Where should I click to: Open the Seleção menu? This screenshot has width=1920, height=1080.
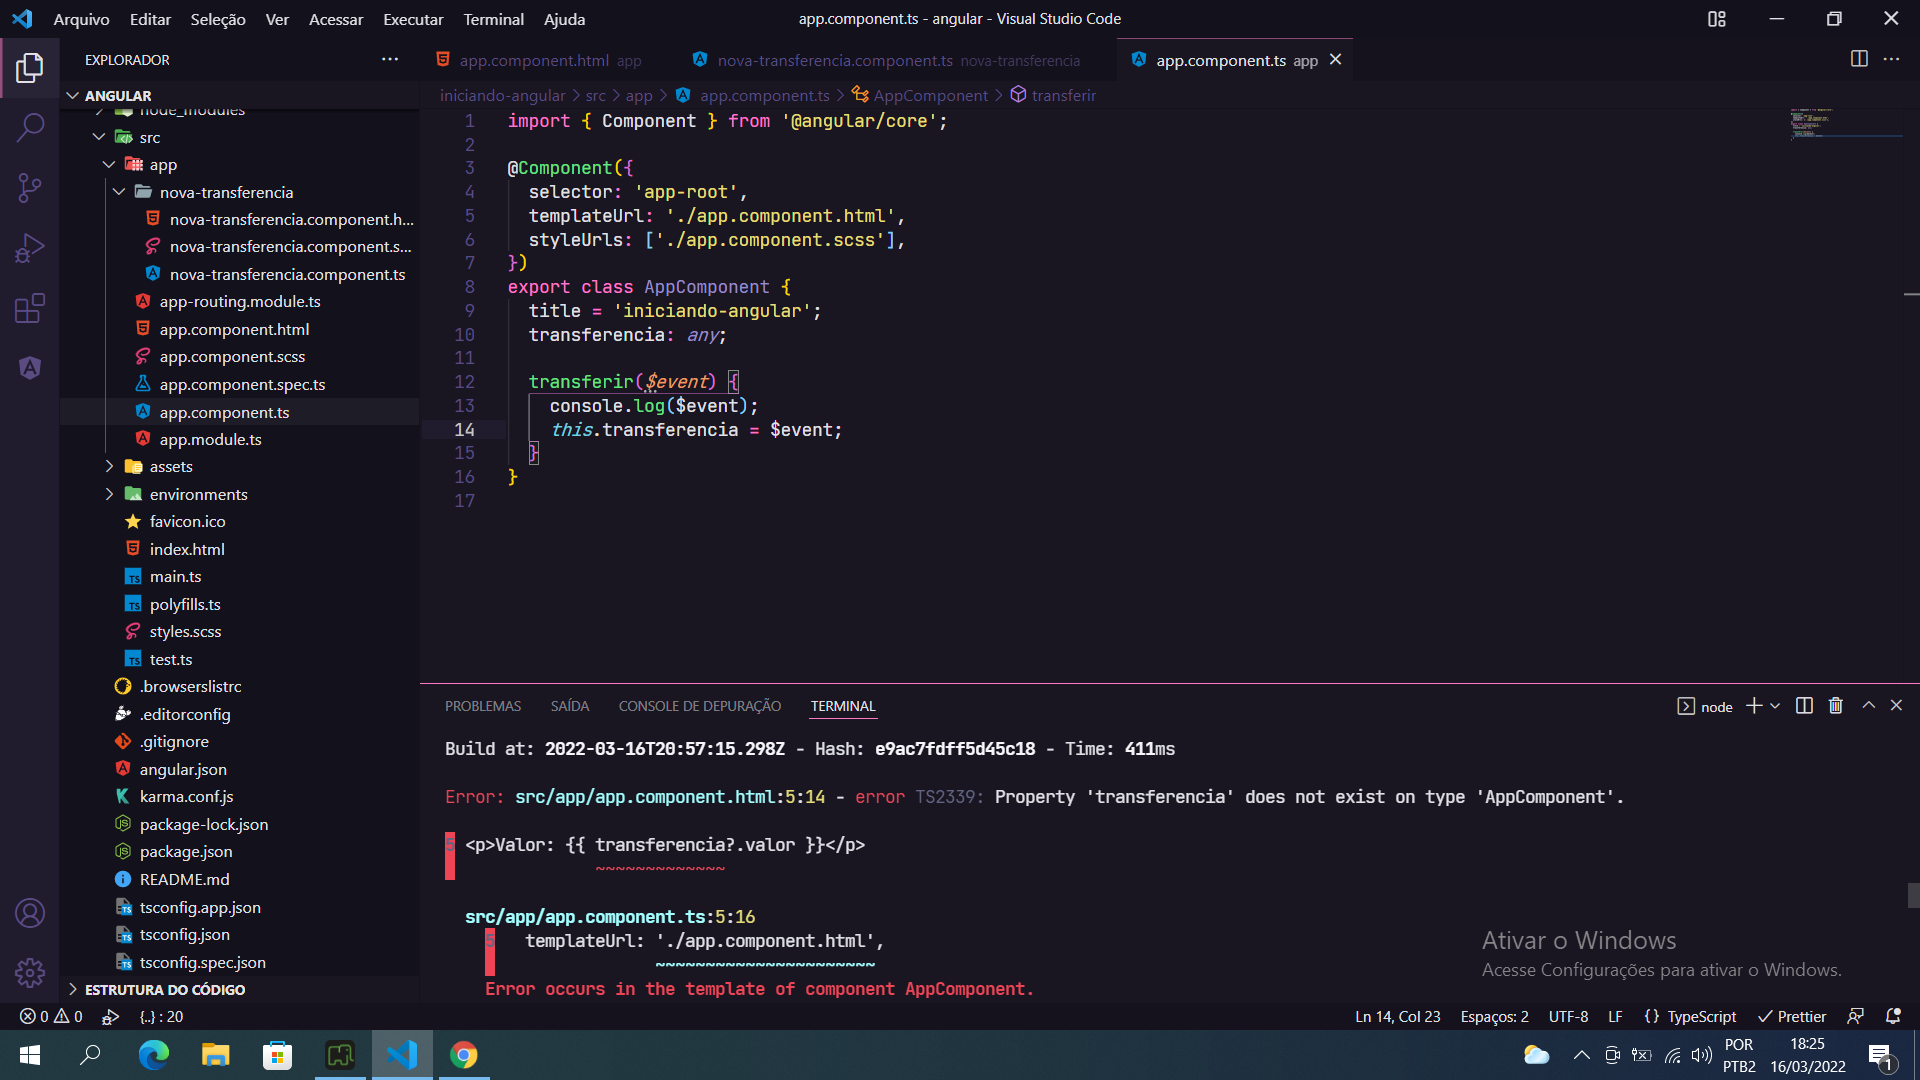(x=218, y=19)
